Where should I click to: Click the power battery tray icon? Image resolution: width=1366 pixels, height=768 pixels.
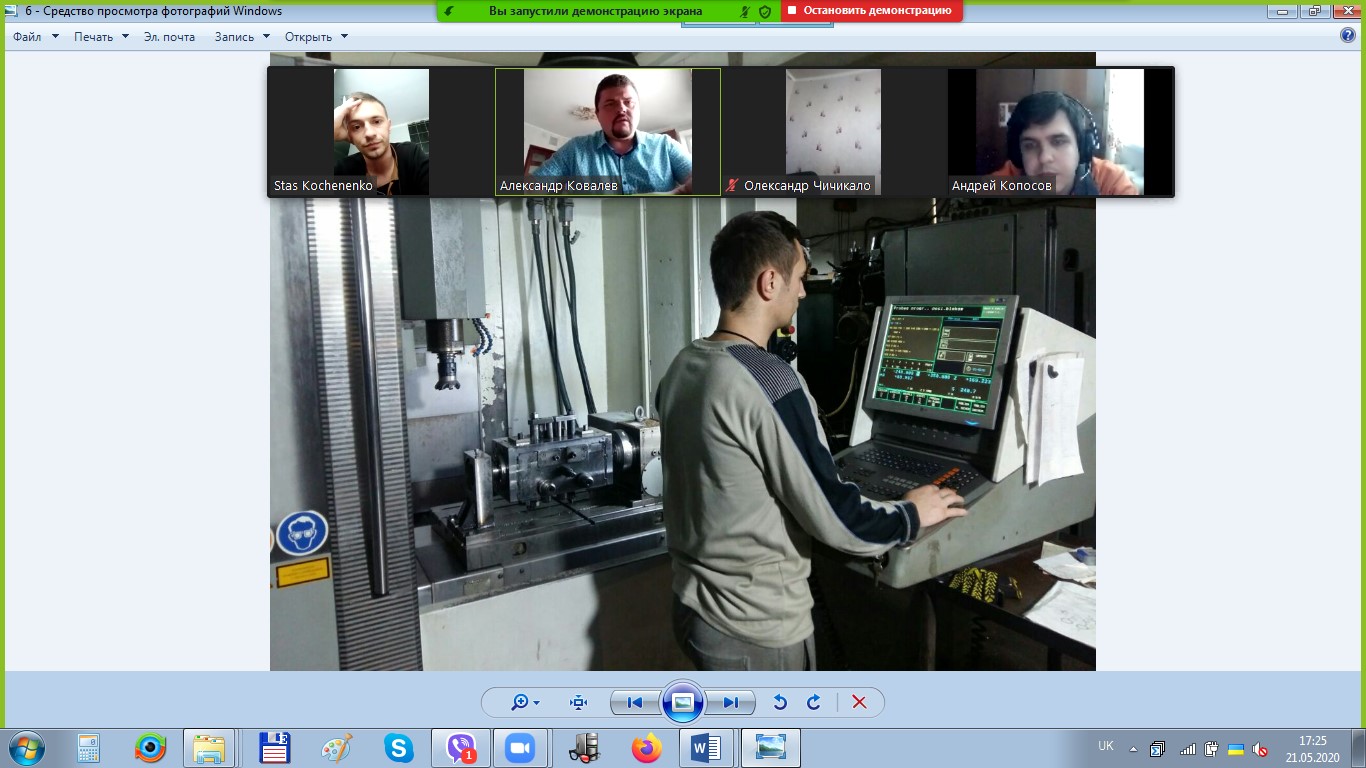point(1212,749)
